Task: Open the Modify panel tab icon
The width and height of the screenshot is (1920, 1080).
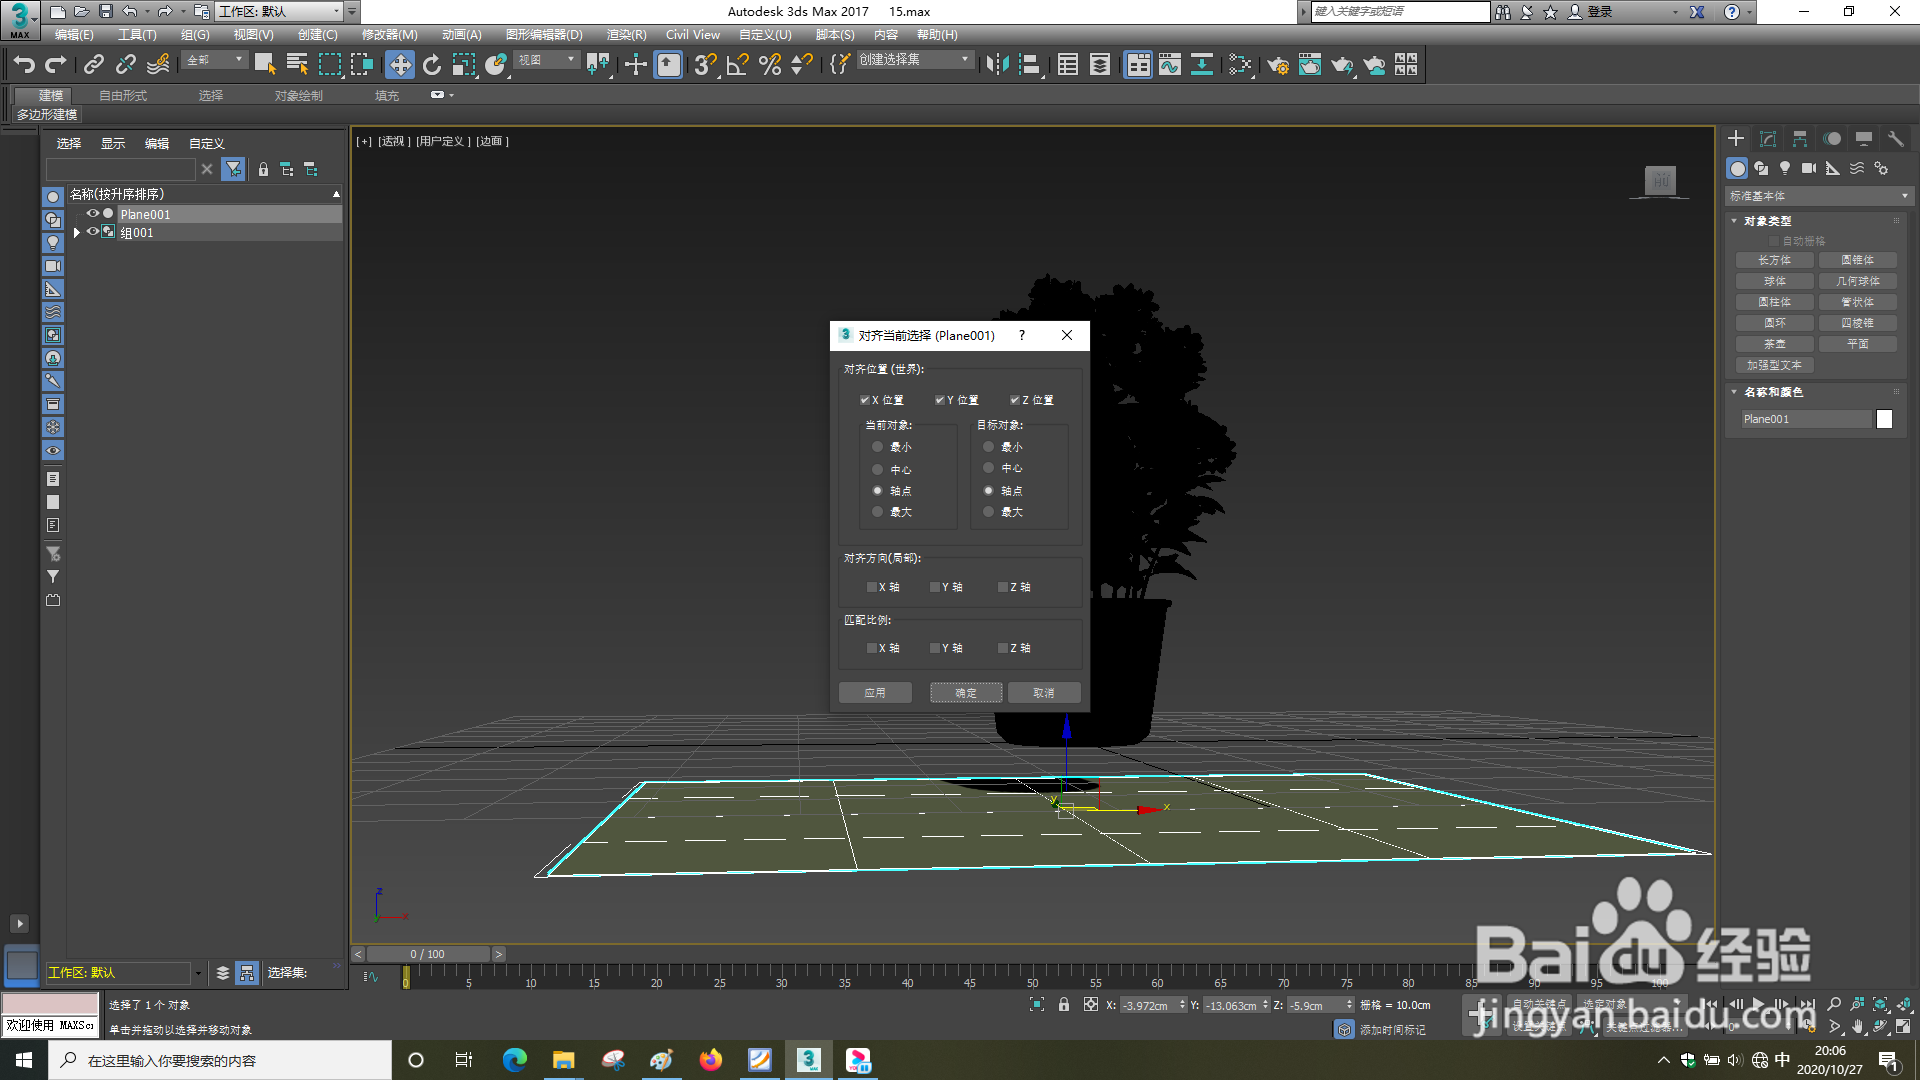Action: (1768, 139)
